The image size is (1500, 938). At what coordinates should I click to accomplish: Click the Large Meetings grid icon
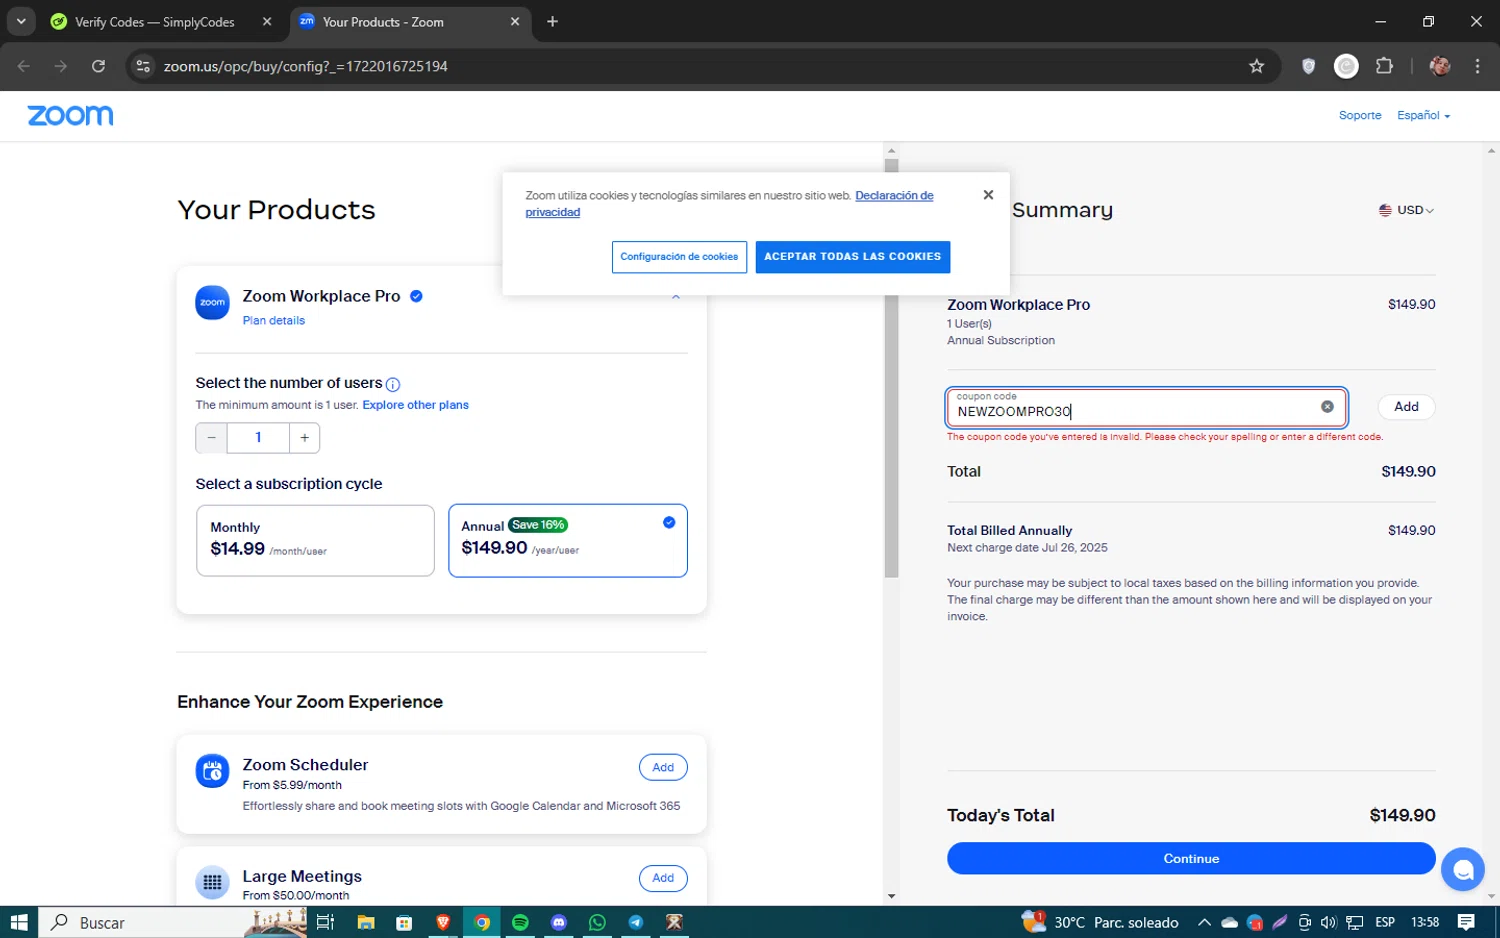(212, 882)
